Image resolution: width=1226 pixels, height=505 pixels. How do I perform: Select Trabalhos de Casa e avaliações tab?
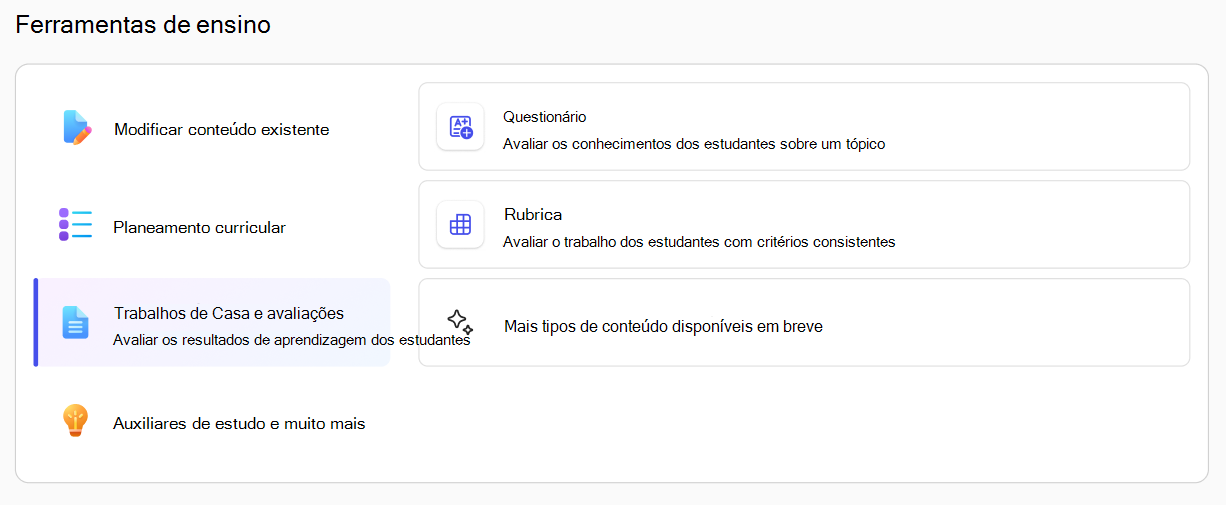(212, 323)
